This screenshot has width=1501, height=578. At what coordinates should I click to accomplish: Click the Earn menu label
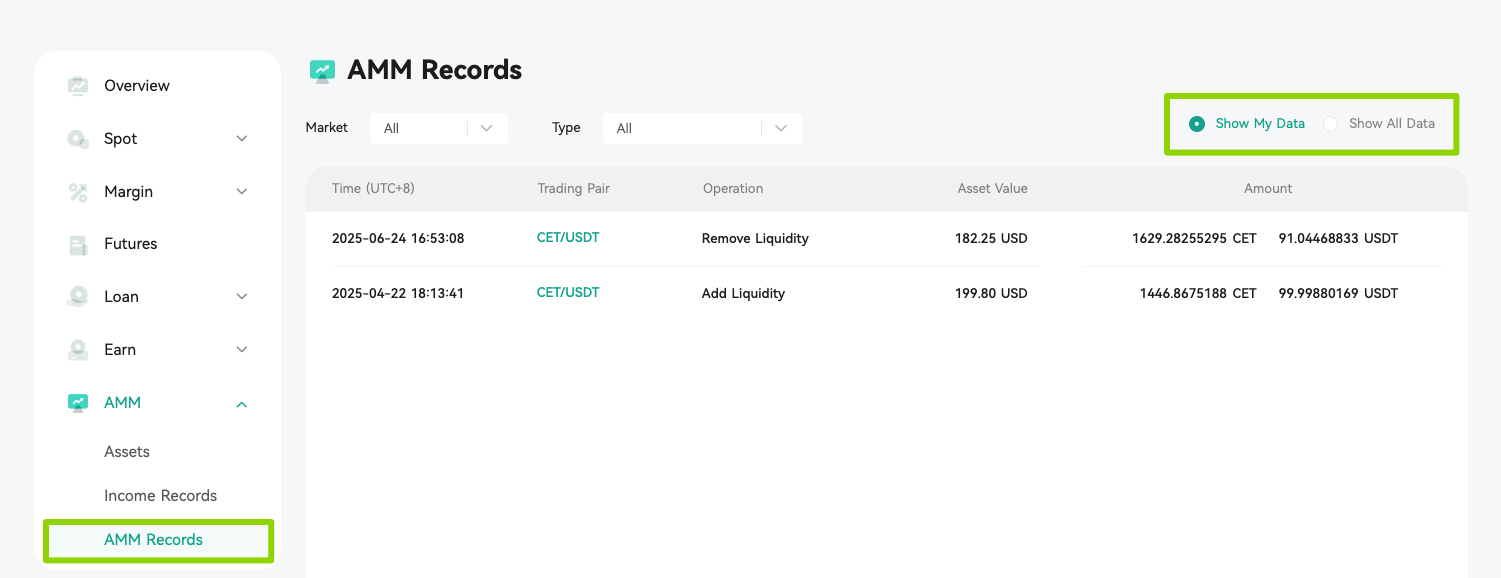coord(120,350)
